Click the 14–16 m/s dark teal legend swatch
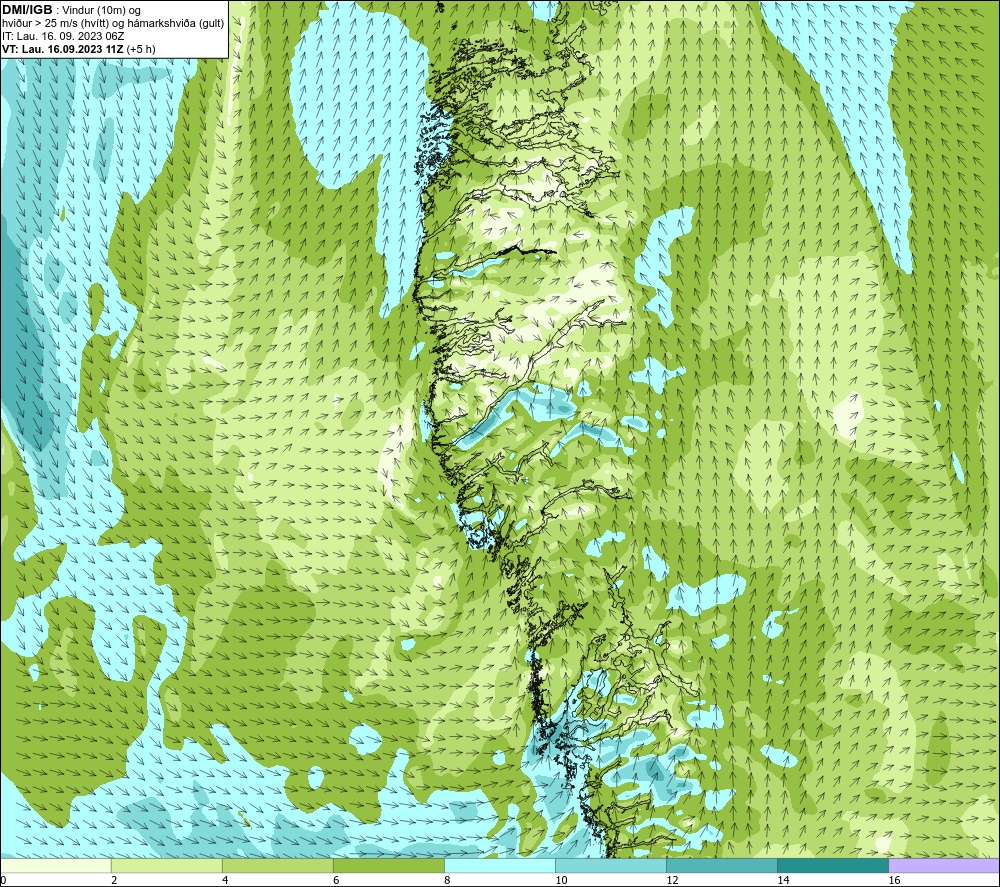Viewport: 1000px width, 887px height. tap(833, 865)
